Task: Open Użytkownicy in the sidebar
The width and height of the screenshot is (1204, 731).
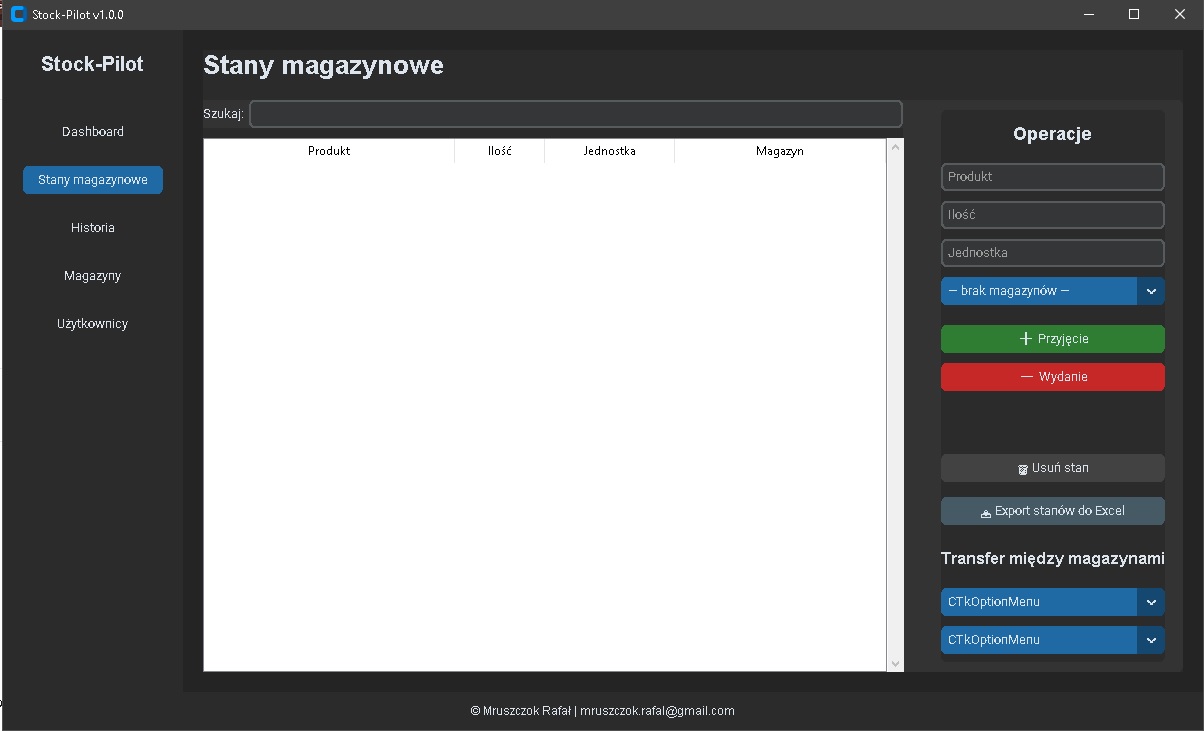Action: tap(93, 324)
